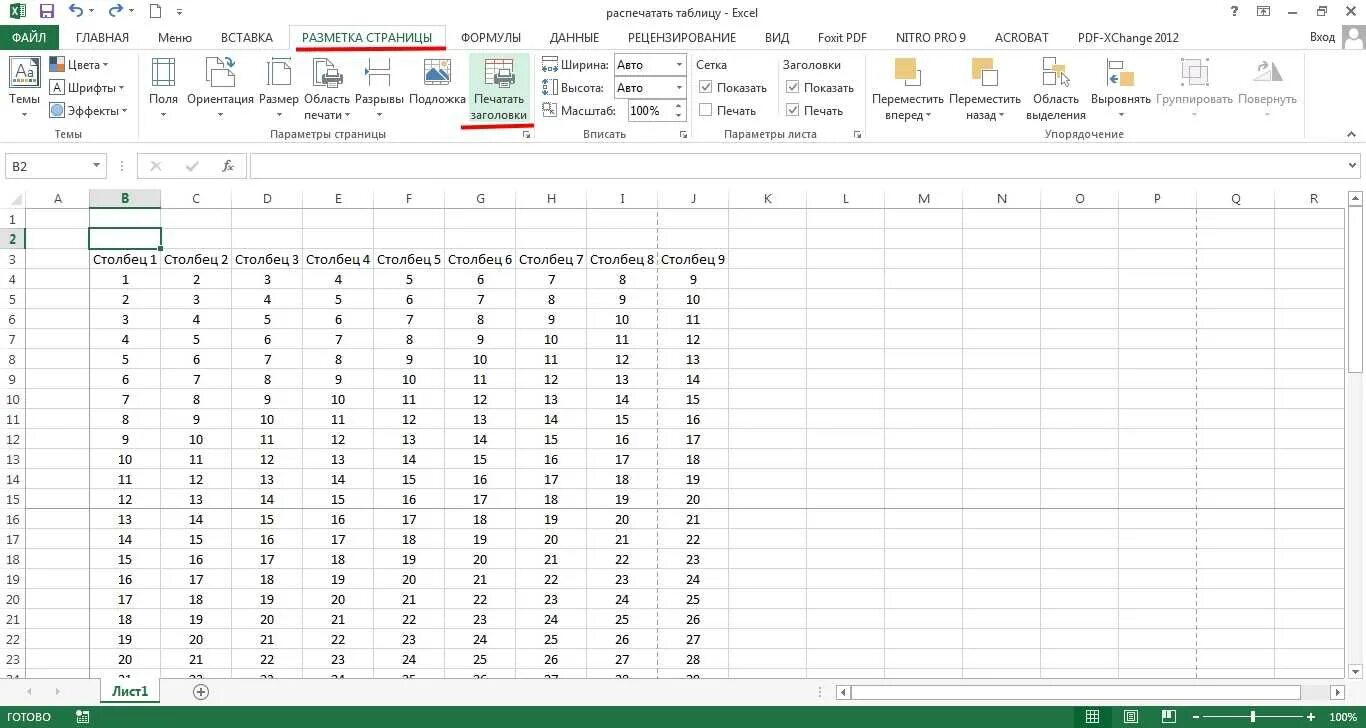Viewport: 1366px width, 728px height.
Task: Switch to ФОРМУЛЫ tab
Action: pos(493,38)
